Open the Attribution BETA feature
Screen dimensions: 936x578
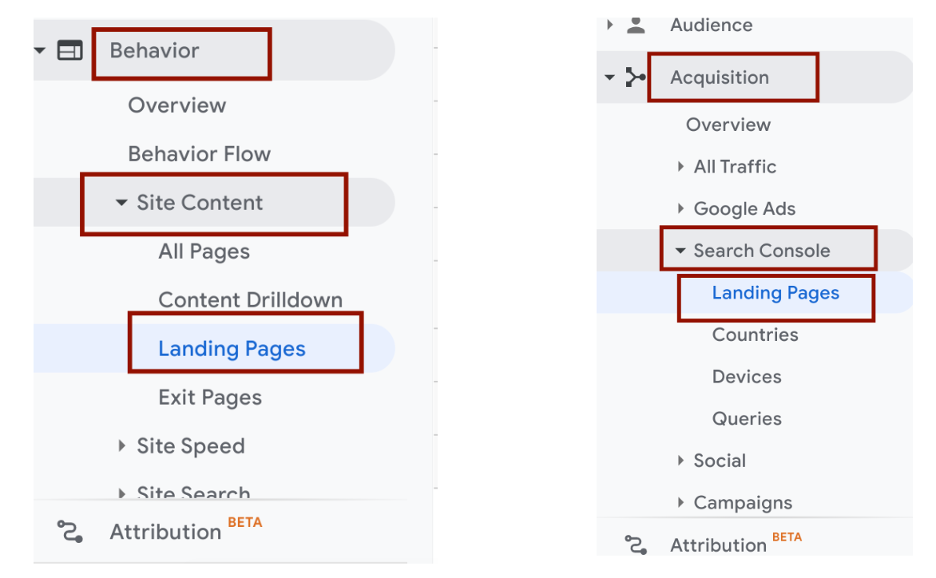(x=163, y=531)
